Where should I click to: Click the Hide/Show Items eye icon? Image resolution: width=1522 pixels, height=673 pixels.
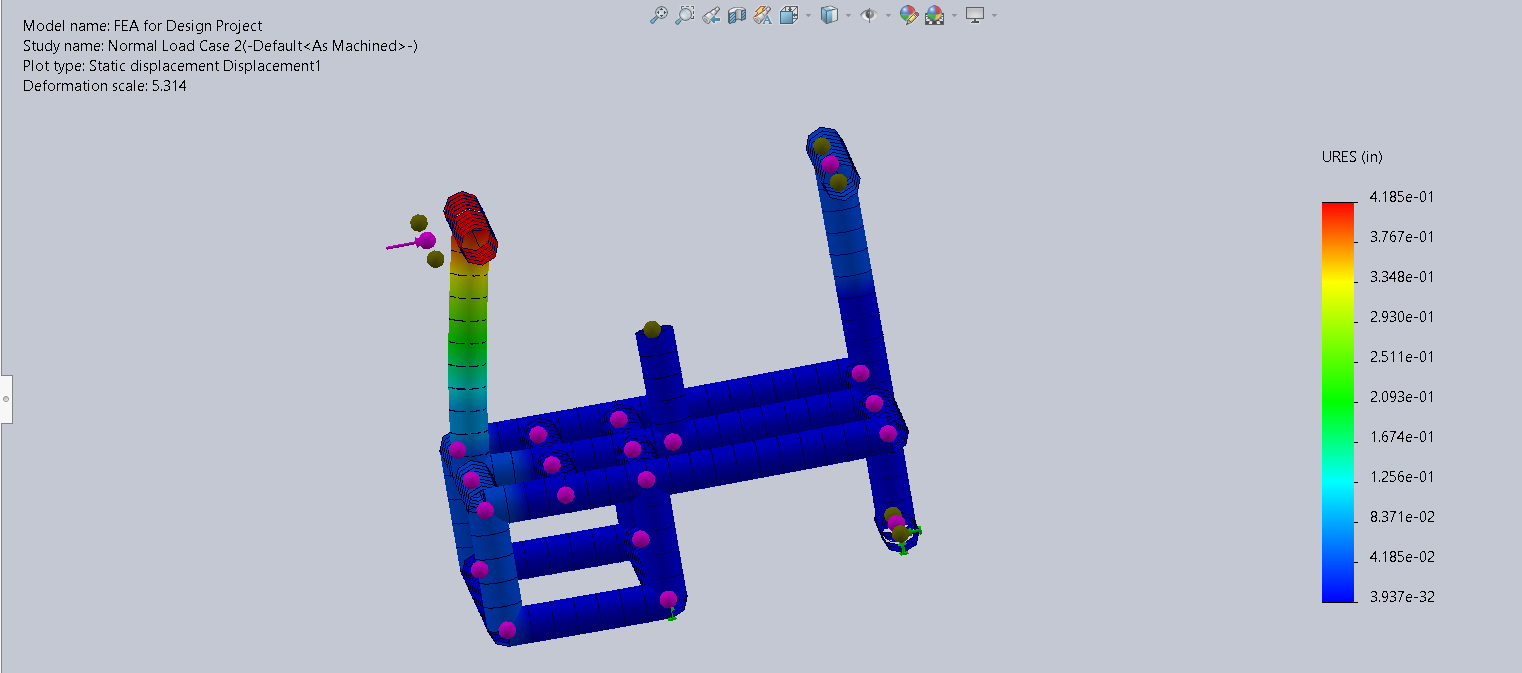pyautogui.click(x=869, y=15)
